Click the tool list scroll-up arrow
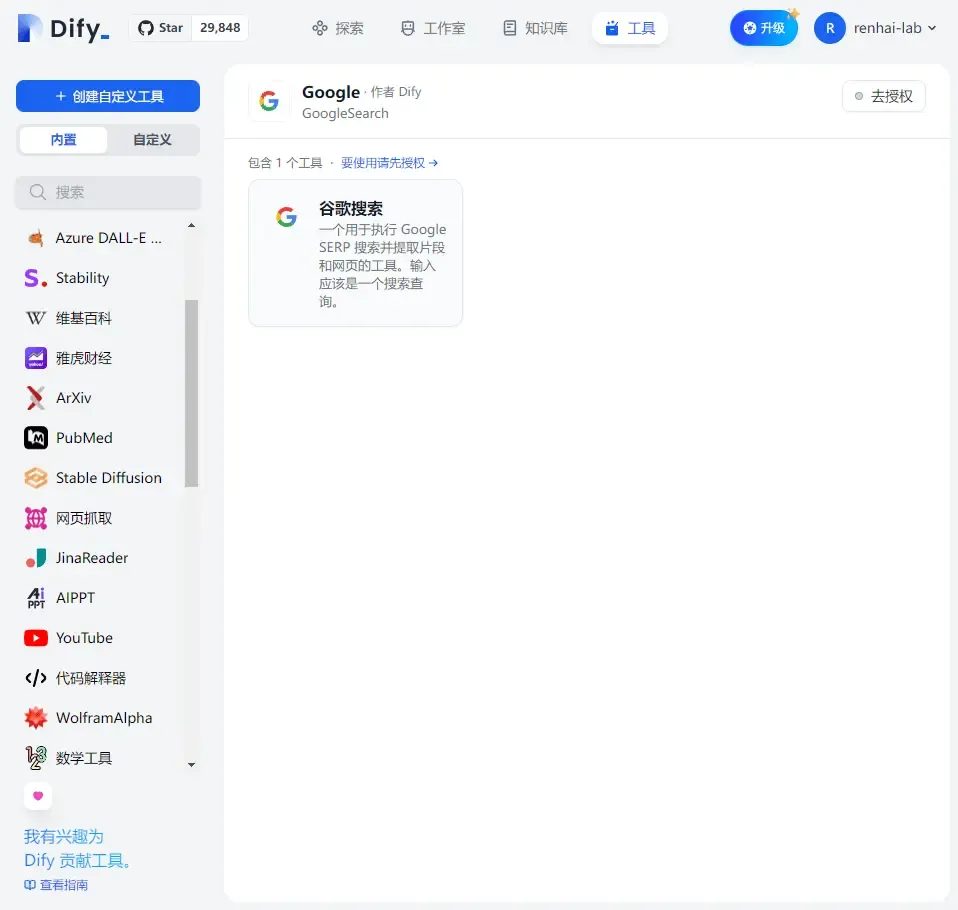 click(x=191, y=226)
